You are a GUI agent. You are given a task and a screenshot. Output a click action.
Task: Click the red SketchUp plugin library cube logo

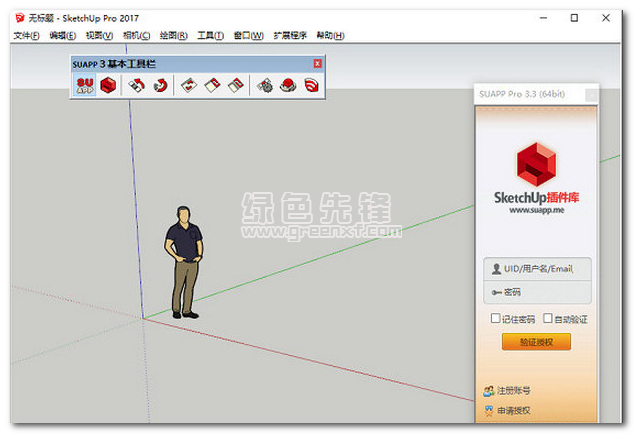536,164
